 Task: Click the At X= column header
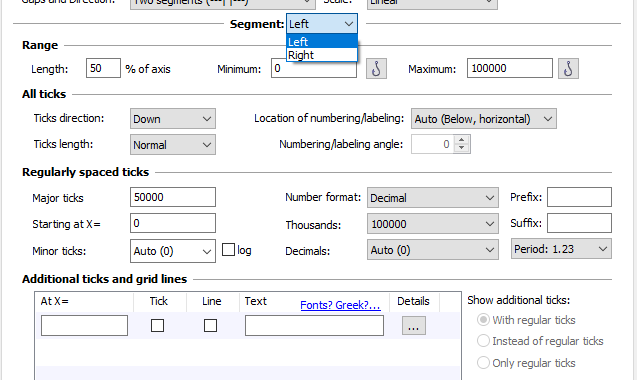[55, 301]
